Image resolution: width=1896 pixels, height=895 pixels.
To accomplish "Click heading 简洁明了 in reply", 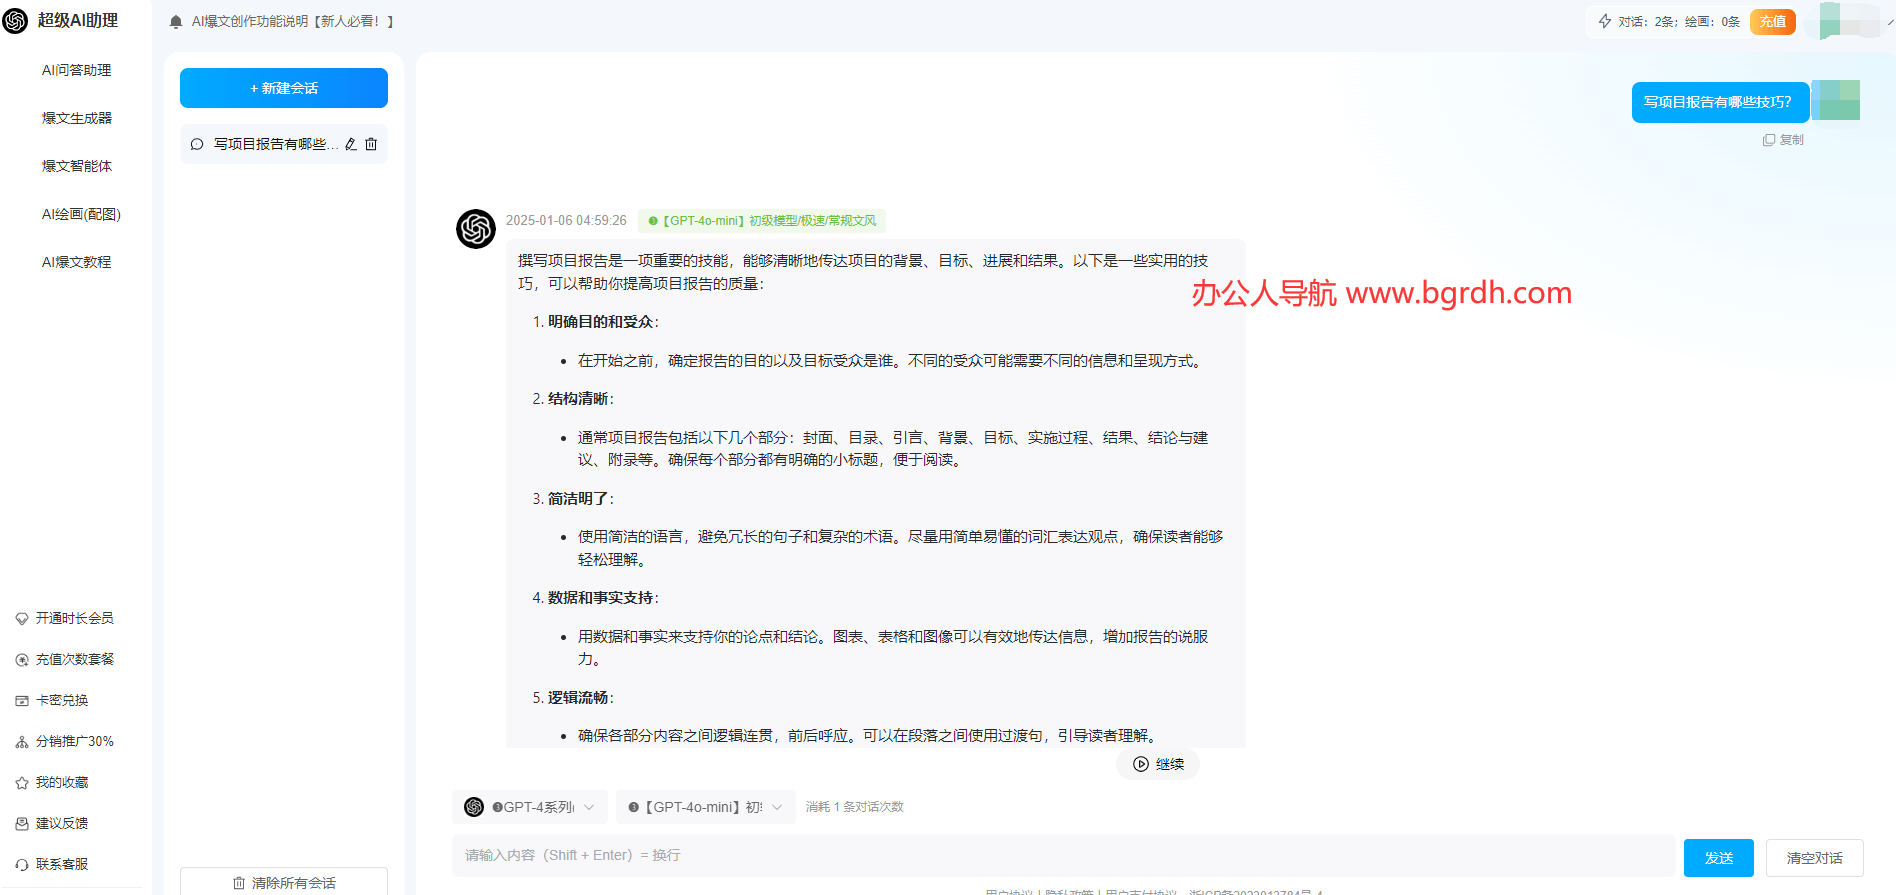I will point(578,498).
